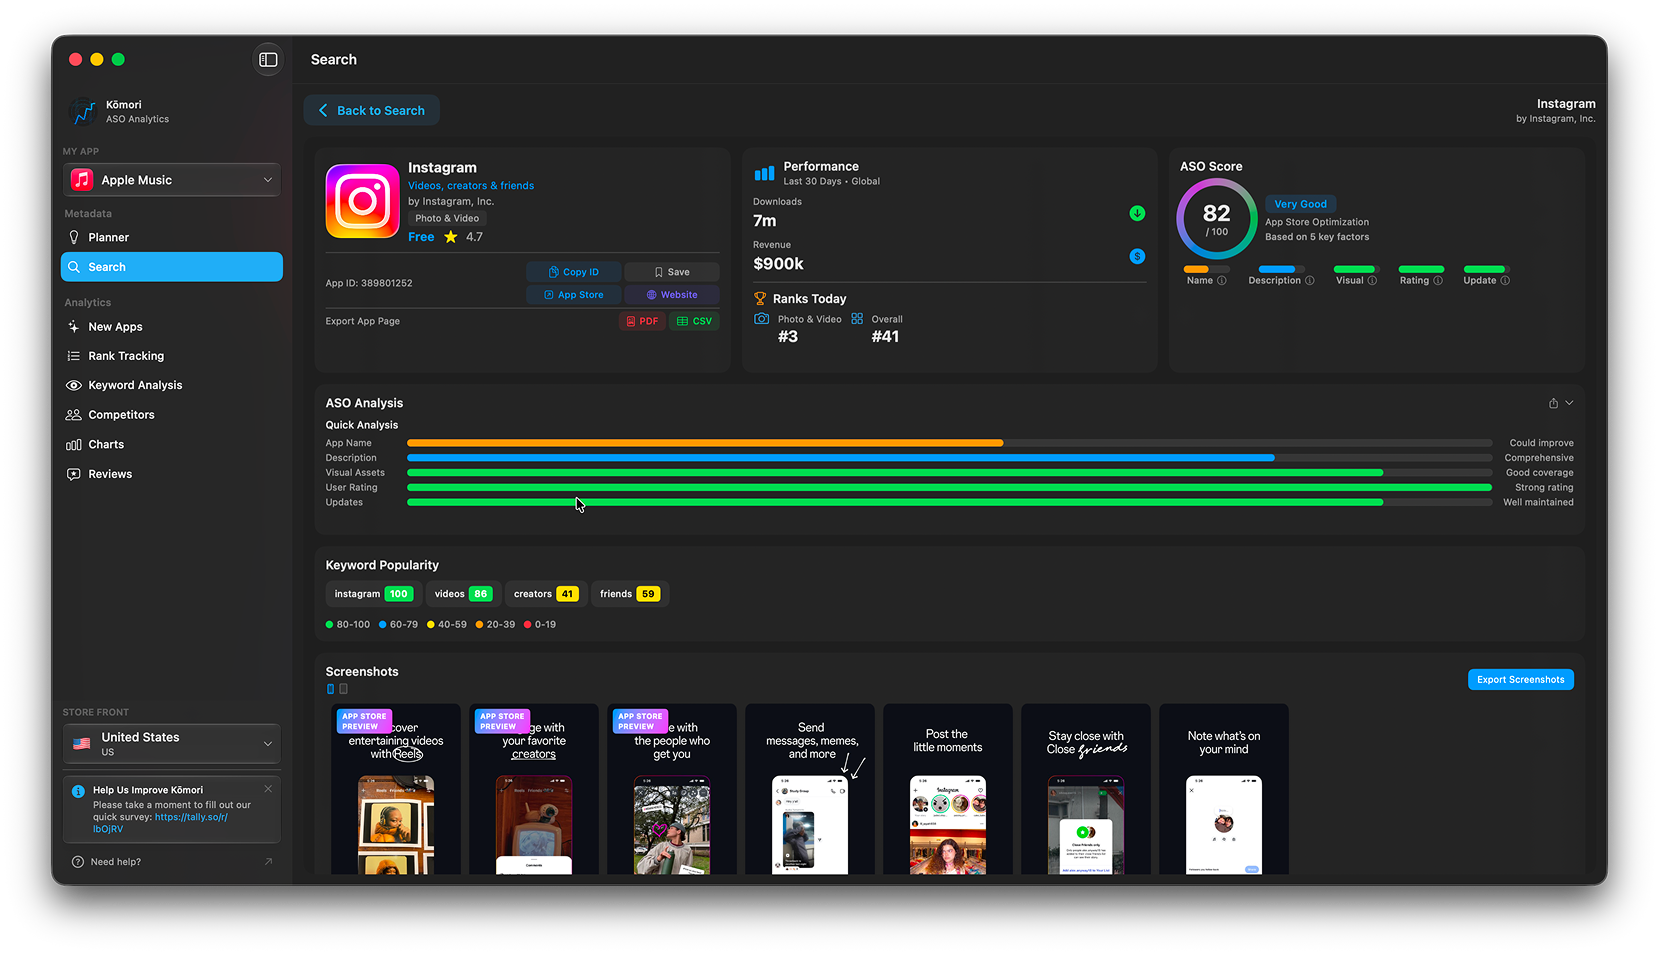Open the Description factor info icon
The image size is (1659, 954).
pyautogui.click(x=1309, y=281)
